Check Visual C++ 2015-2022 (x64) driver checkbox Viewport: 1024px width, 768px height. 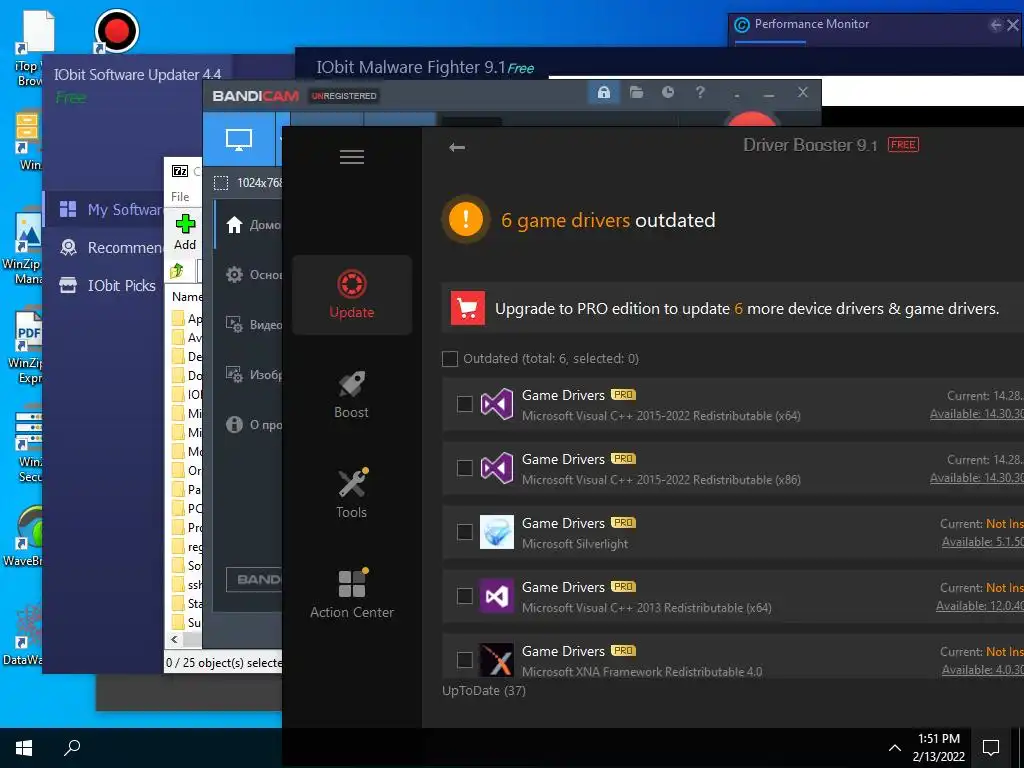(x=464, y=404)
